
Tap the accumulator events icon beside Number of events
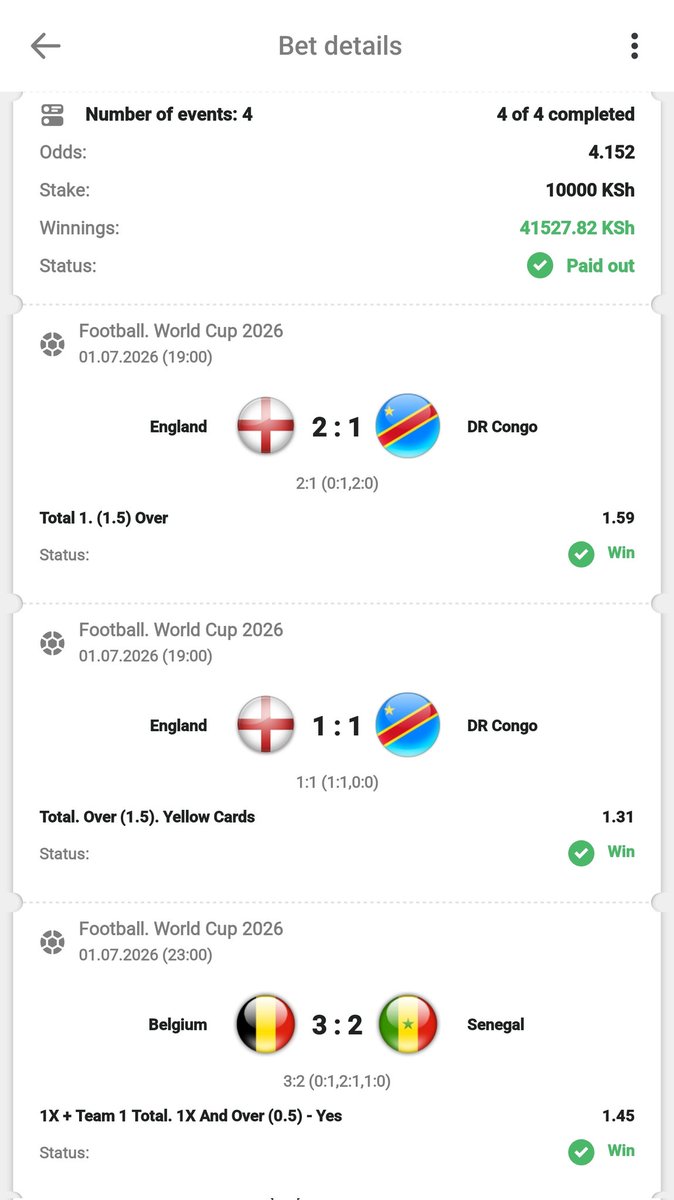[x=52, y=114]
